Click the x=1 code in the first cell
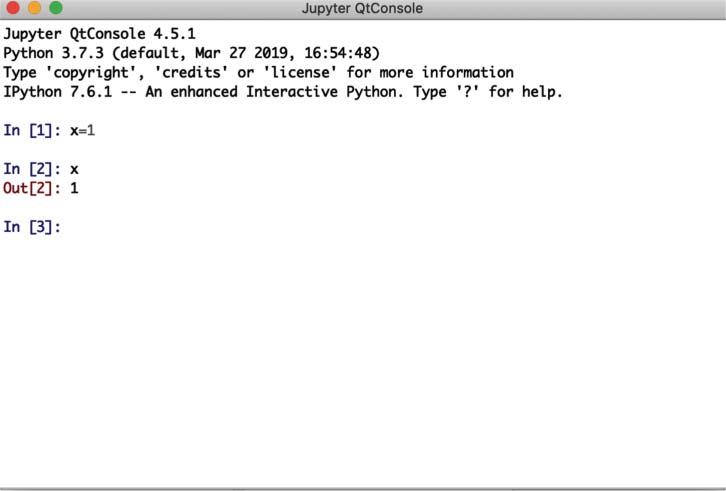Image resolution: width=726 pixels, height=491 pixels. [82, 131]
